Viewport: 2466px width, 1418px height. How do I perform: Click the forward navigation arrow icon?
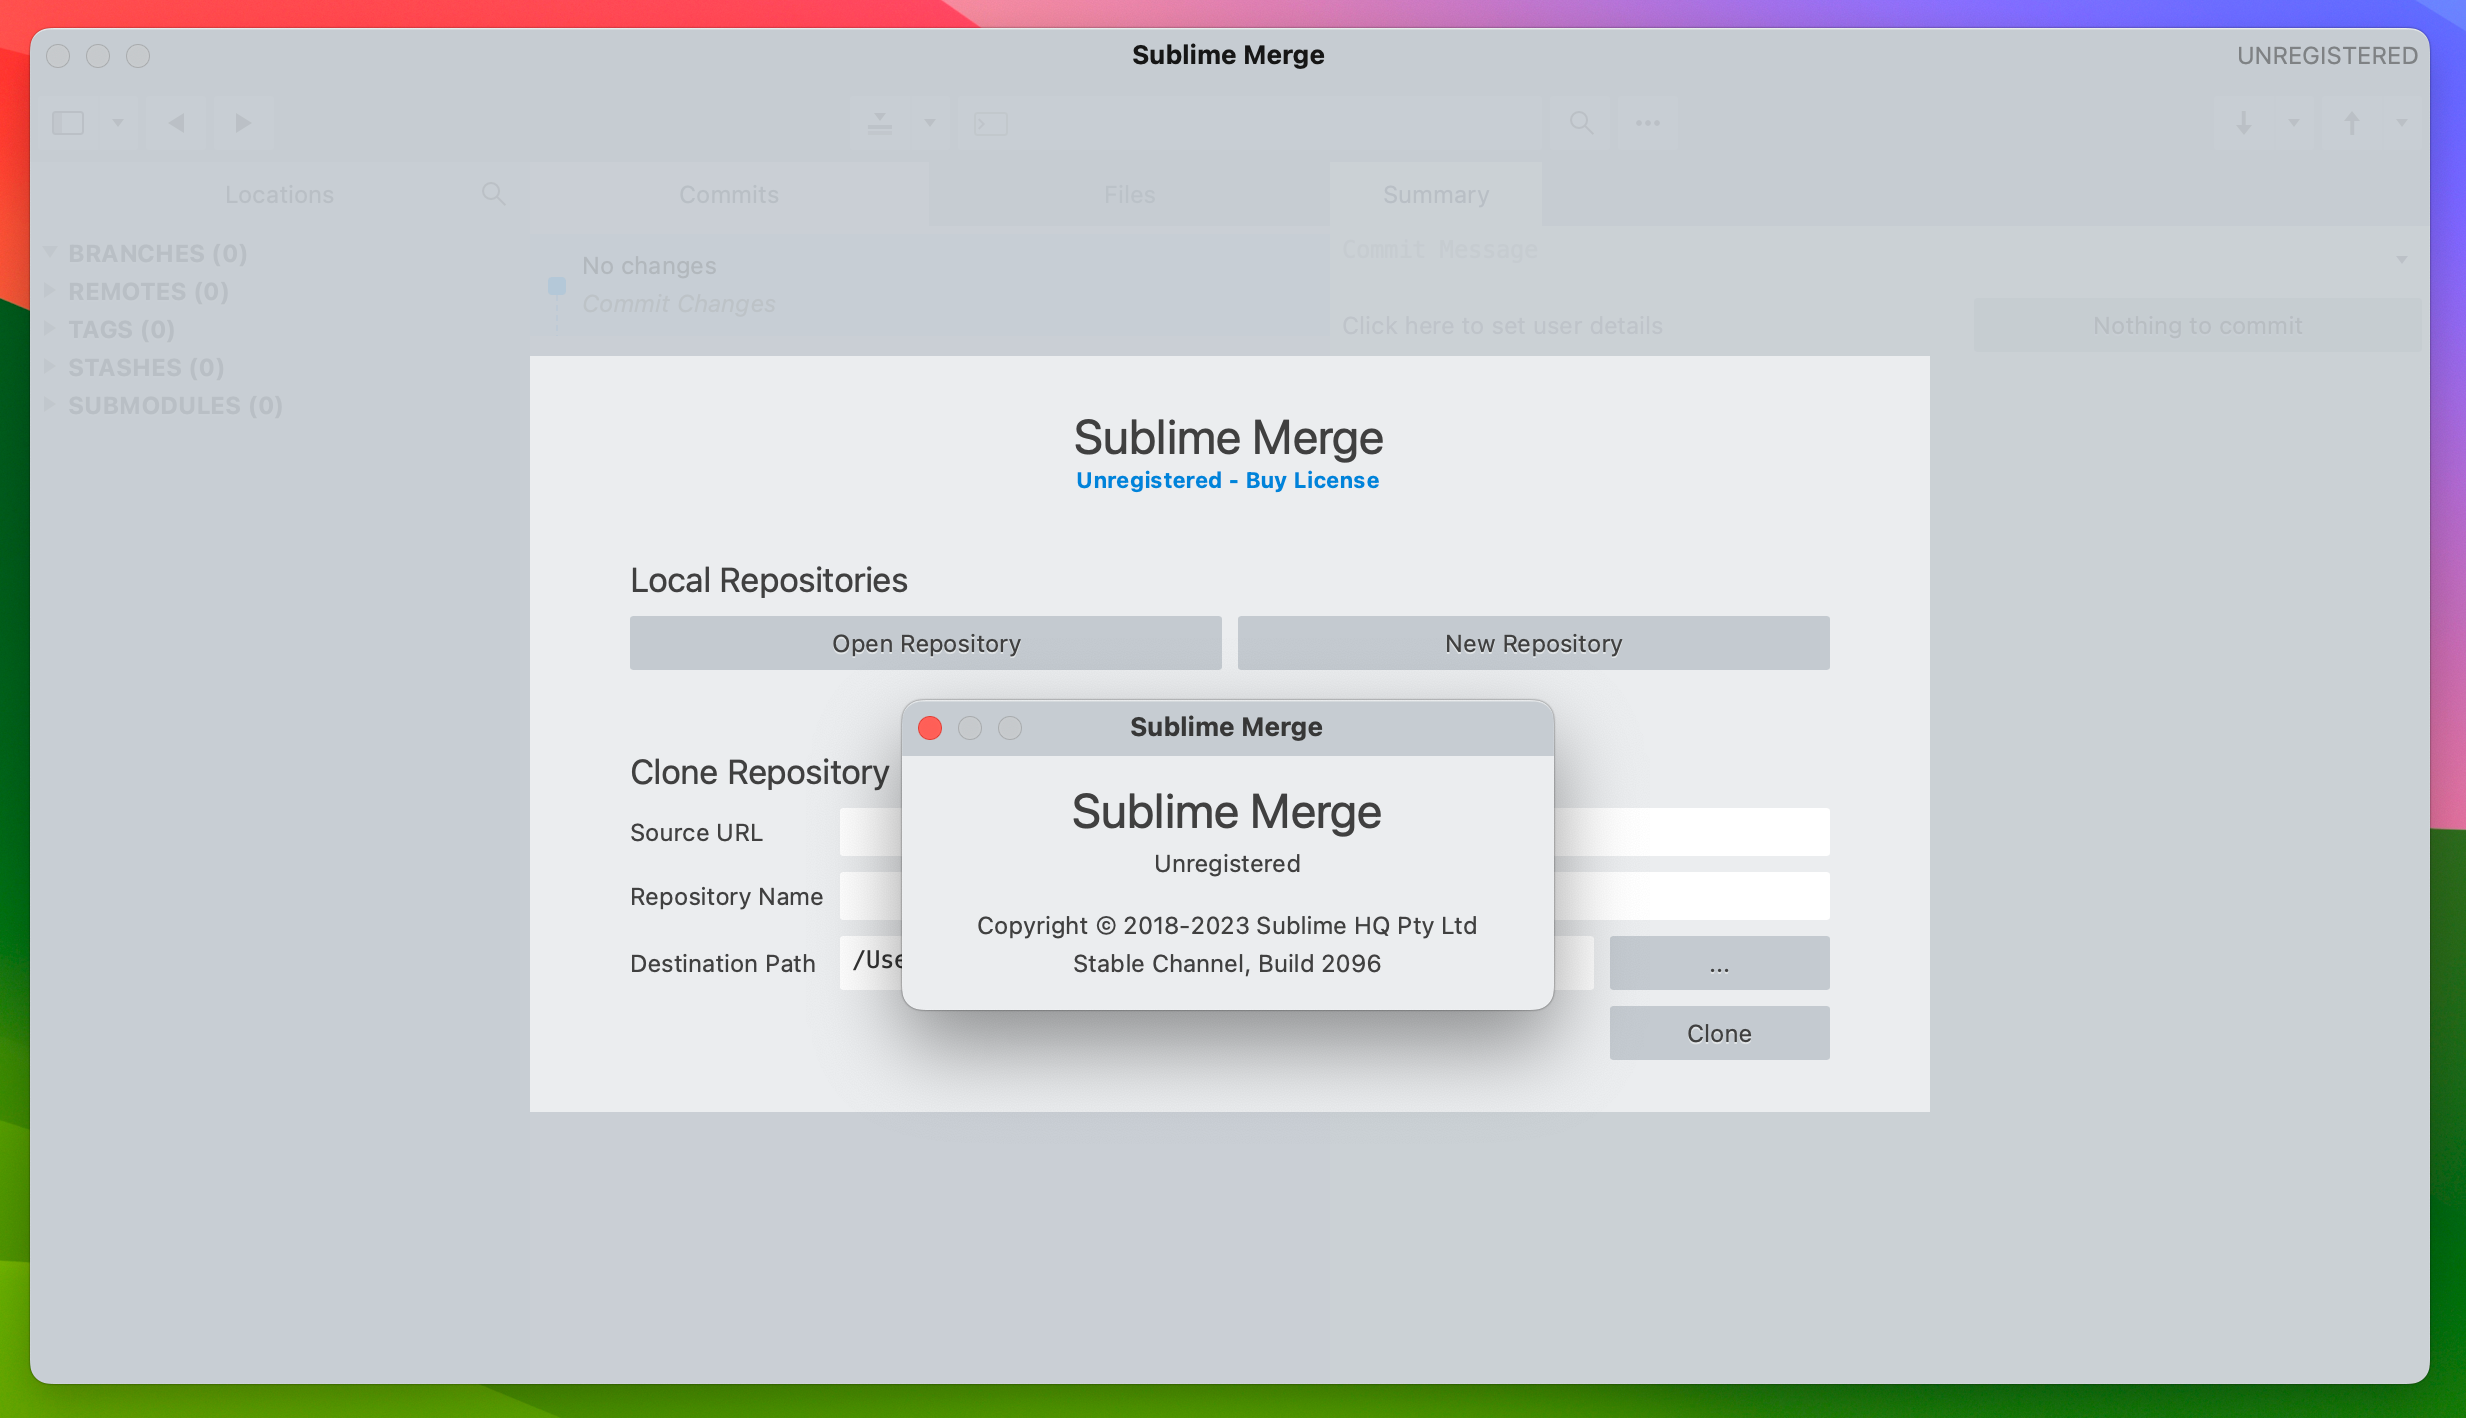242,122
